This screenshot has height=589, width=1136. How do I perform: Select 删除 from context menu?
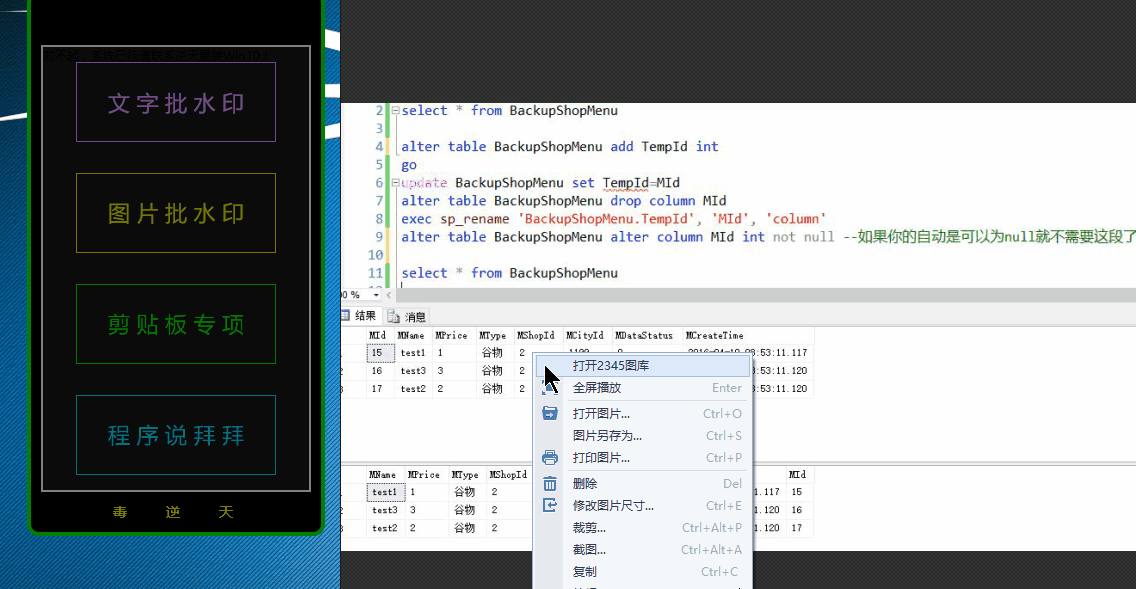(643, 483)
